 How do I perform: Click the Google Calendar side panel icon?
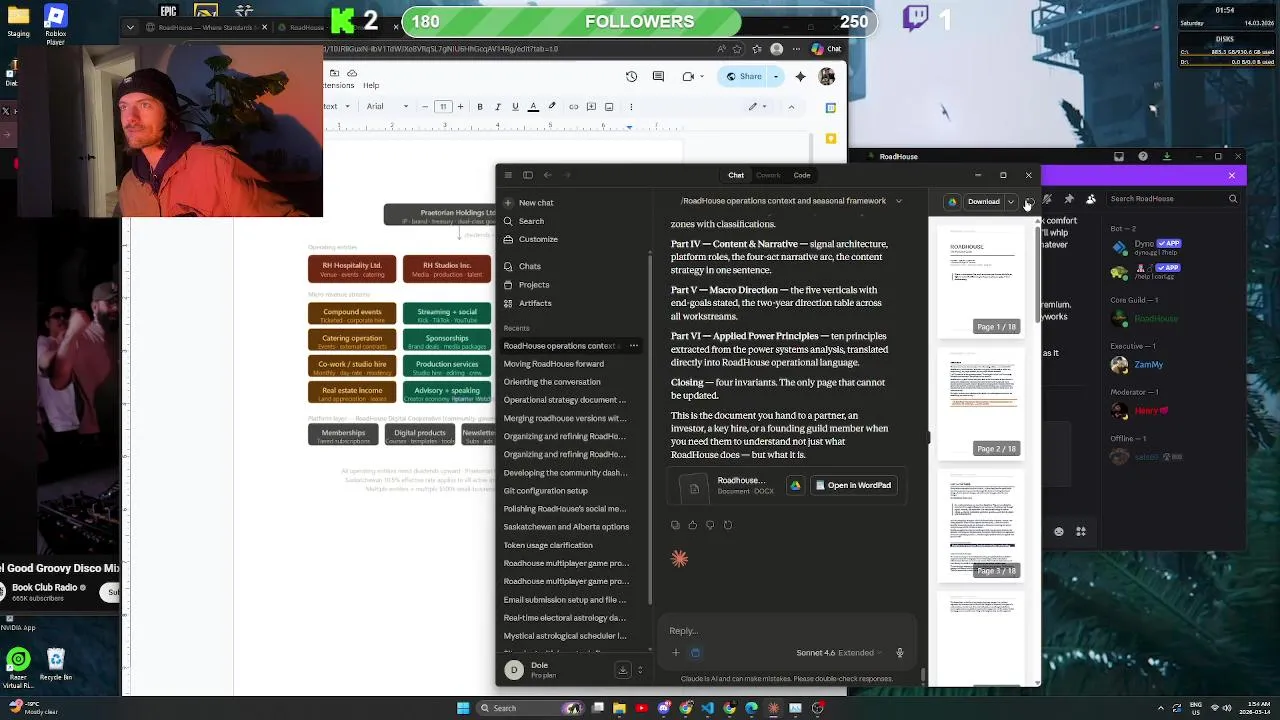click(831, 107)
